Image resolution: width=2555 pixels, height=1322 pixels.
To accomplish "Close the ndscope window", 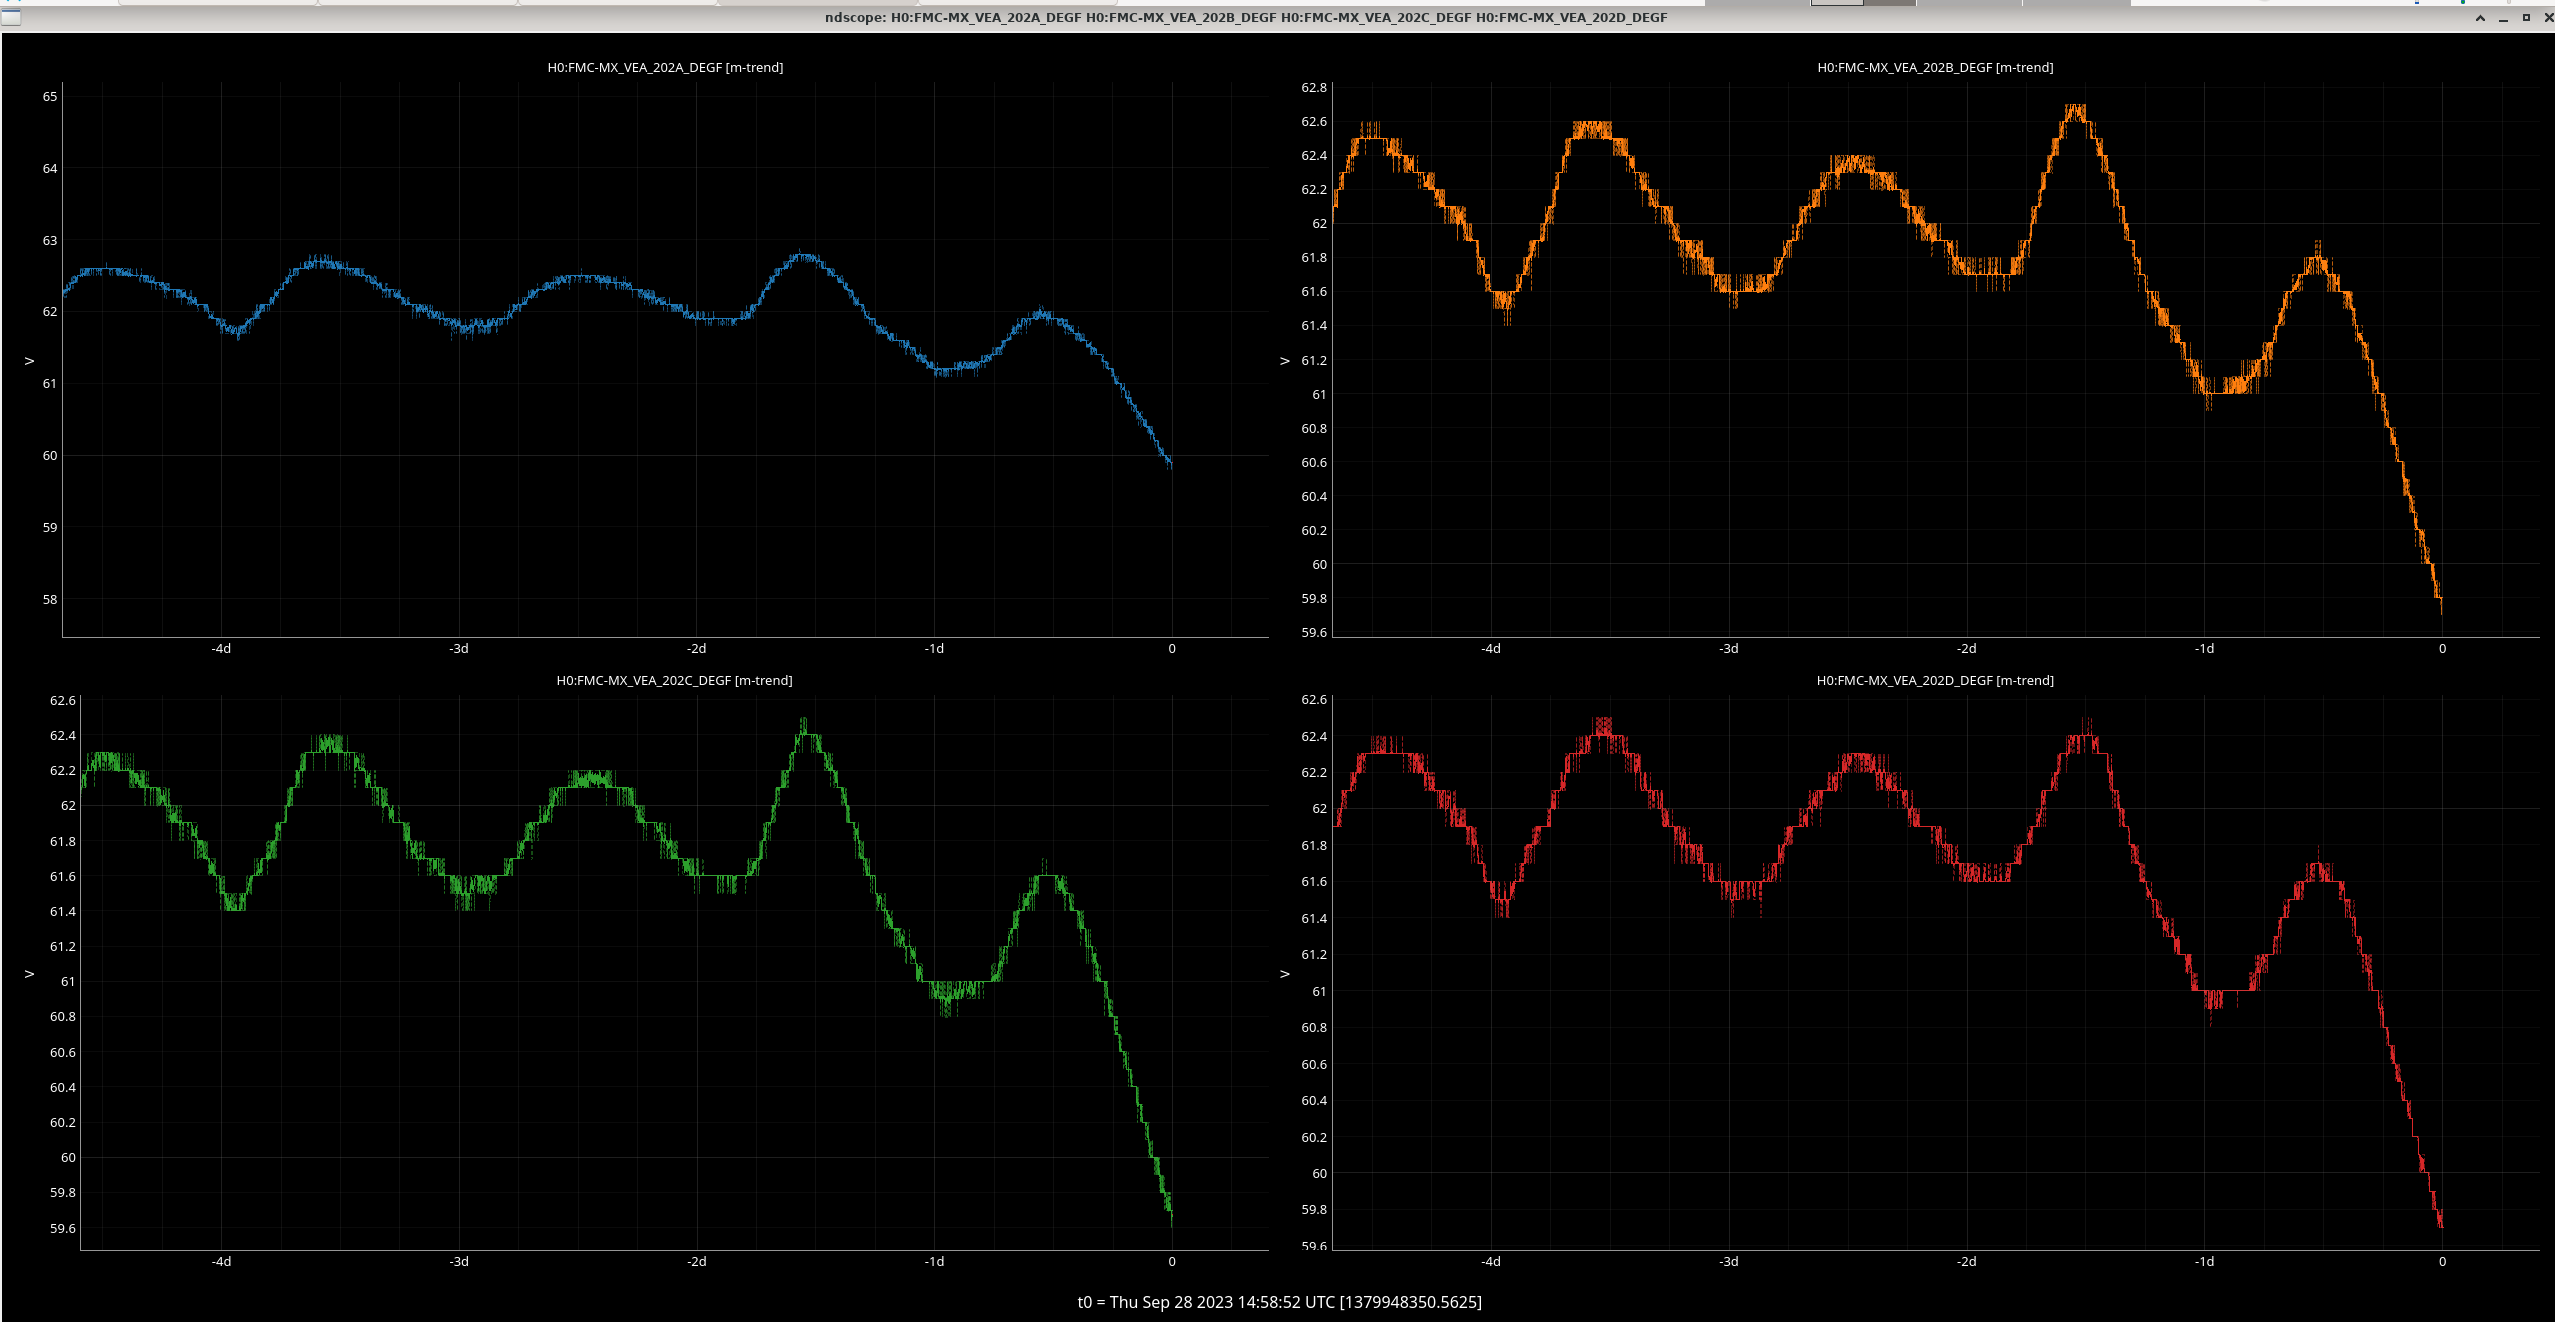I will pos(2548,17).
